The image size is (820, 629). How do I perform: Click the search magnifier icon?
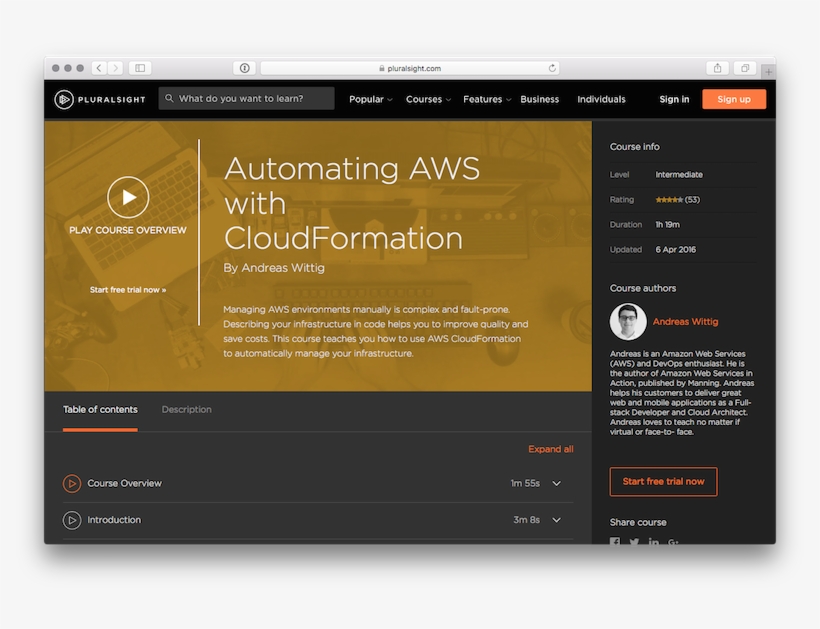pos(169,98)
